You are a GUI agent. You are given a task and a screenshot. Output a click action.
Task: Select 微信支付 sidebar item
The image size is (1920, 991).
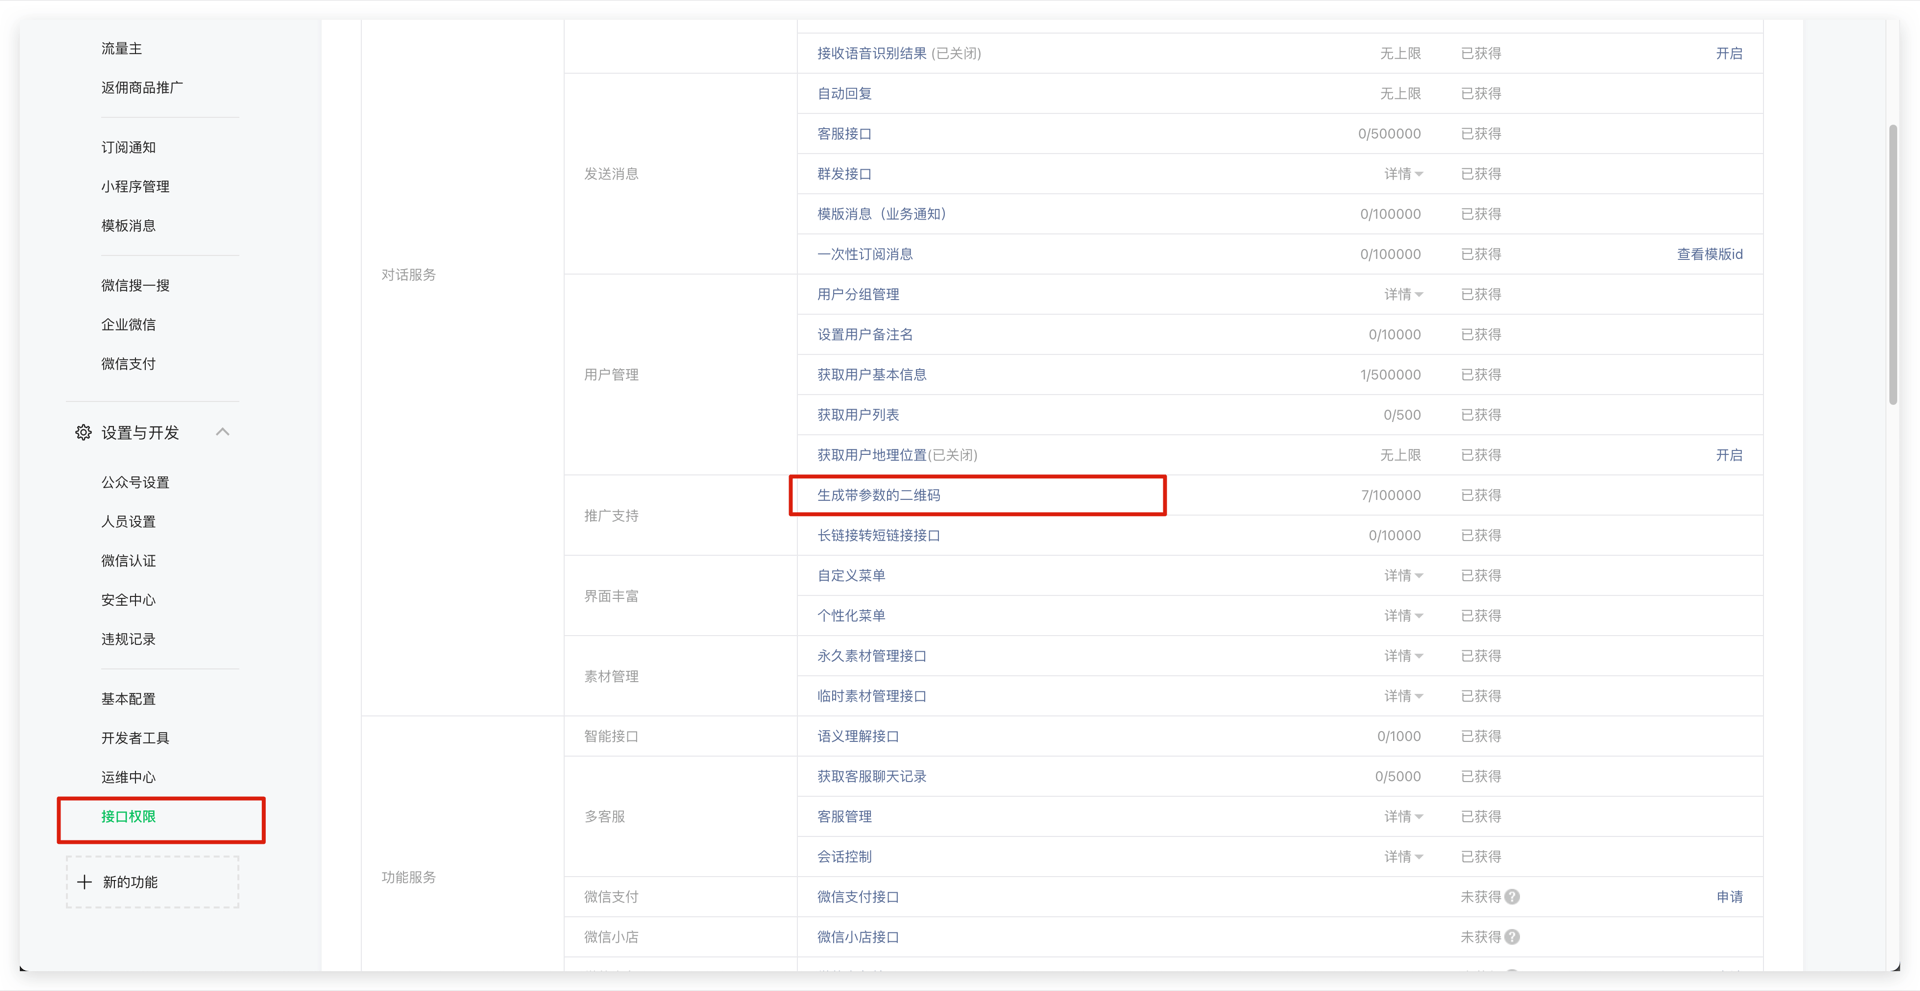128,364
